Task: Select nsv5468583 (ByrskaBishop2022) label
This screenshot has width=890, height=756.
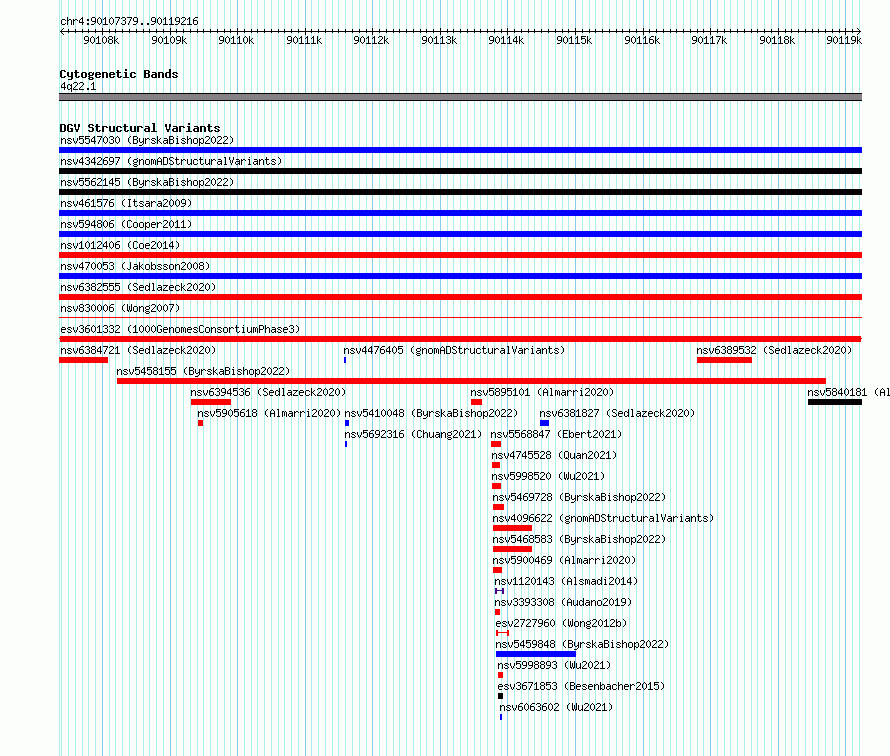Action: [x=580, y=539]
